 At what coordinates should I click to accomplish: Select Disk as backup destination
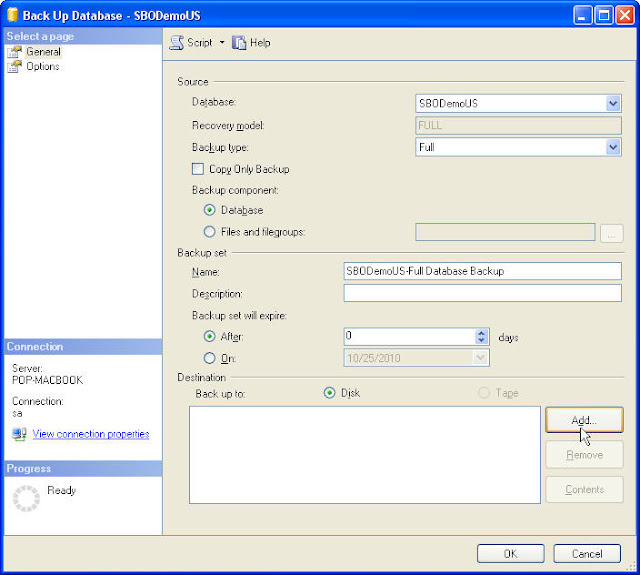[x=329, y=393]
